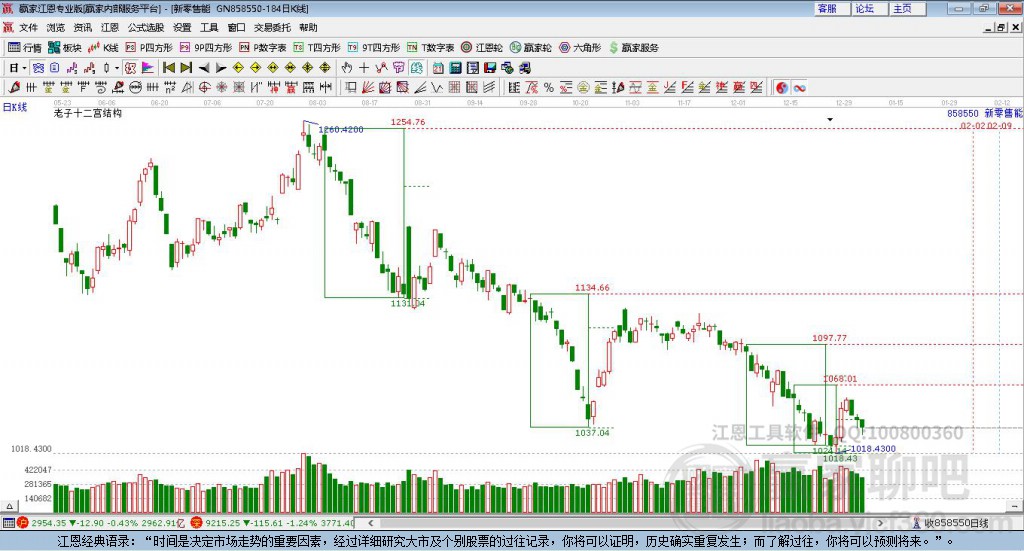Screen dimensions: 1024x551
Task: Click the 老子十二宫结构 chart title
Action: click(x=88, y=114)
